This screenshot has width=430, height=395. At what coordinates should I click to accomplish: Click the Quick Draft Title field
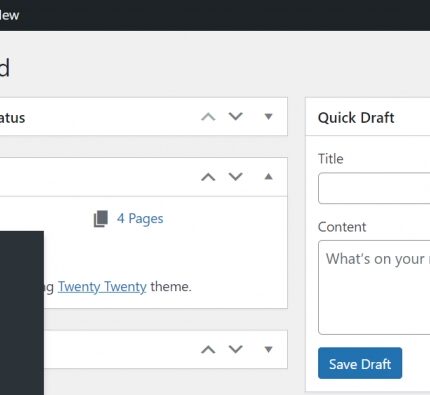[374, 188]
